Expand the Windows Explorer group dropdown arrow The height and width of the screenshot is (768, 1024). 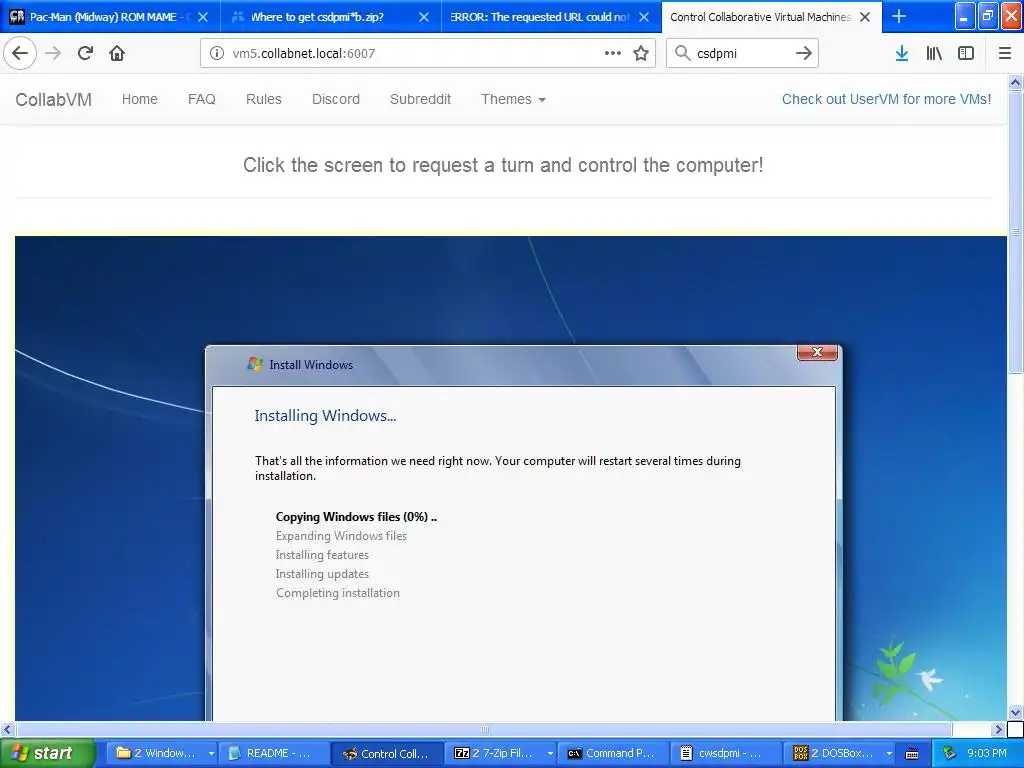pyautogui.click(x=211, y=753)
